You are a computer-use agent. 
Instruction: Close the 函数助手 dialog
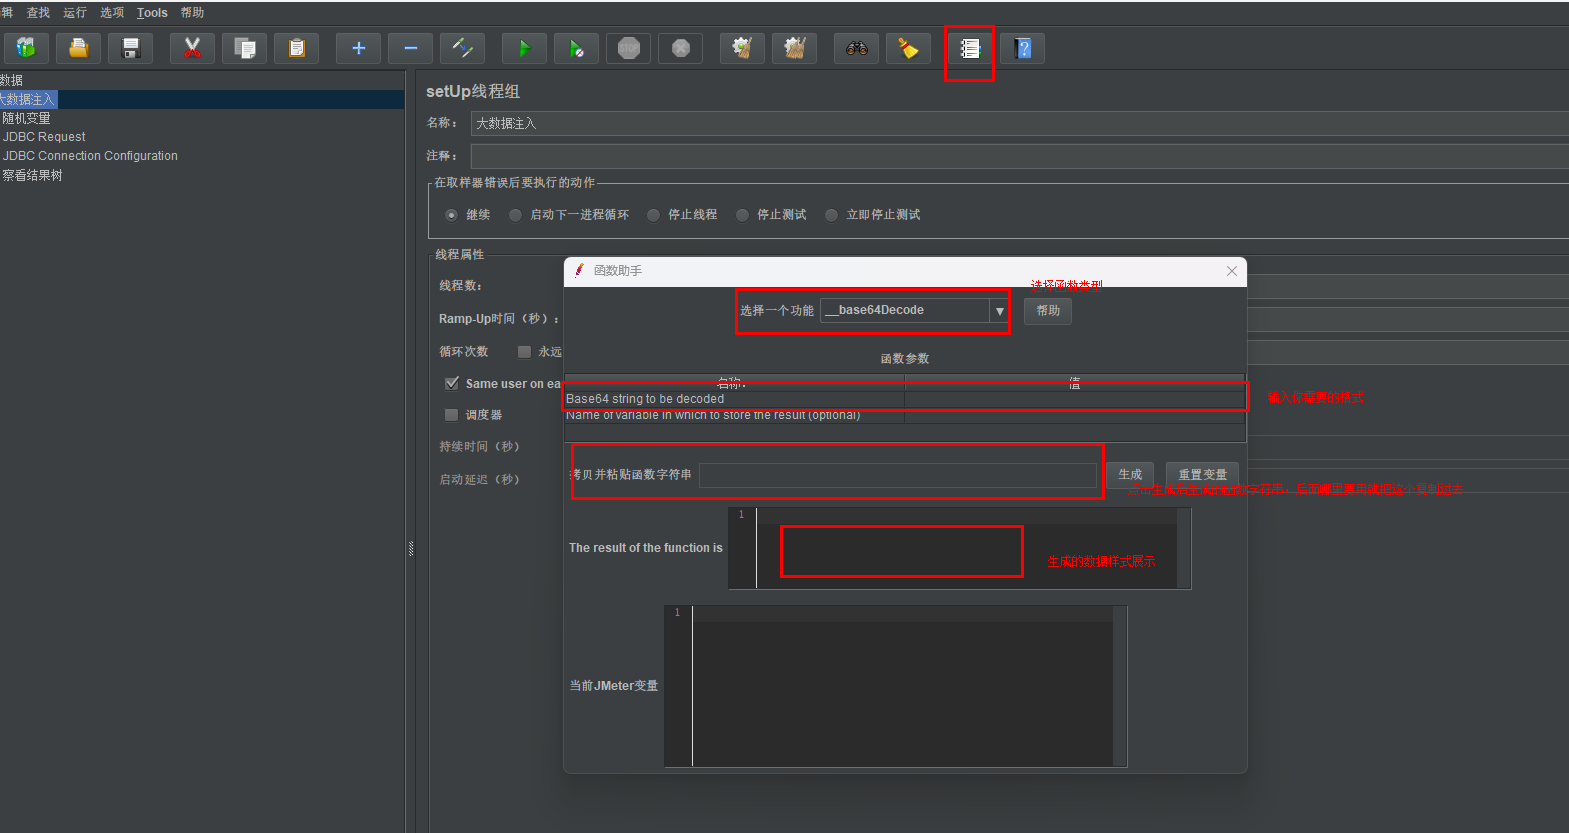click(x=1231, y=271)
